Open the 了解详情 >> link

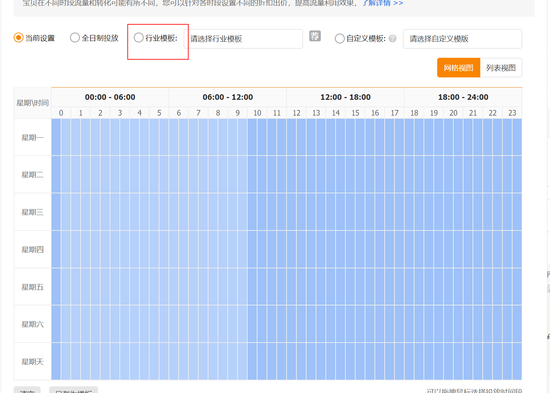[383, 3]
